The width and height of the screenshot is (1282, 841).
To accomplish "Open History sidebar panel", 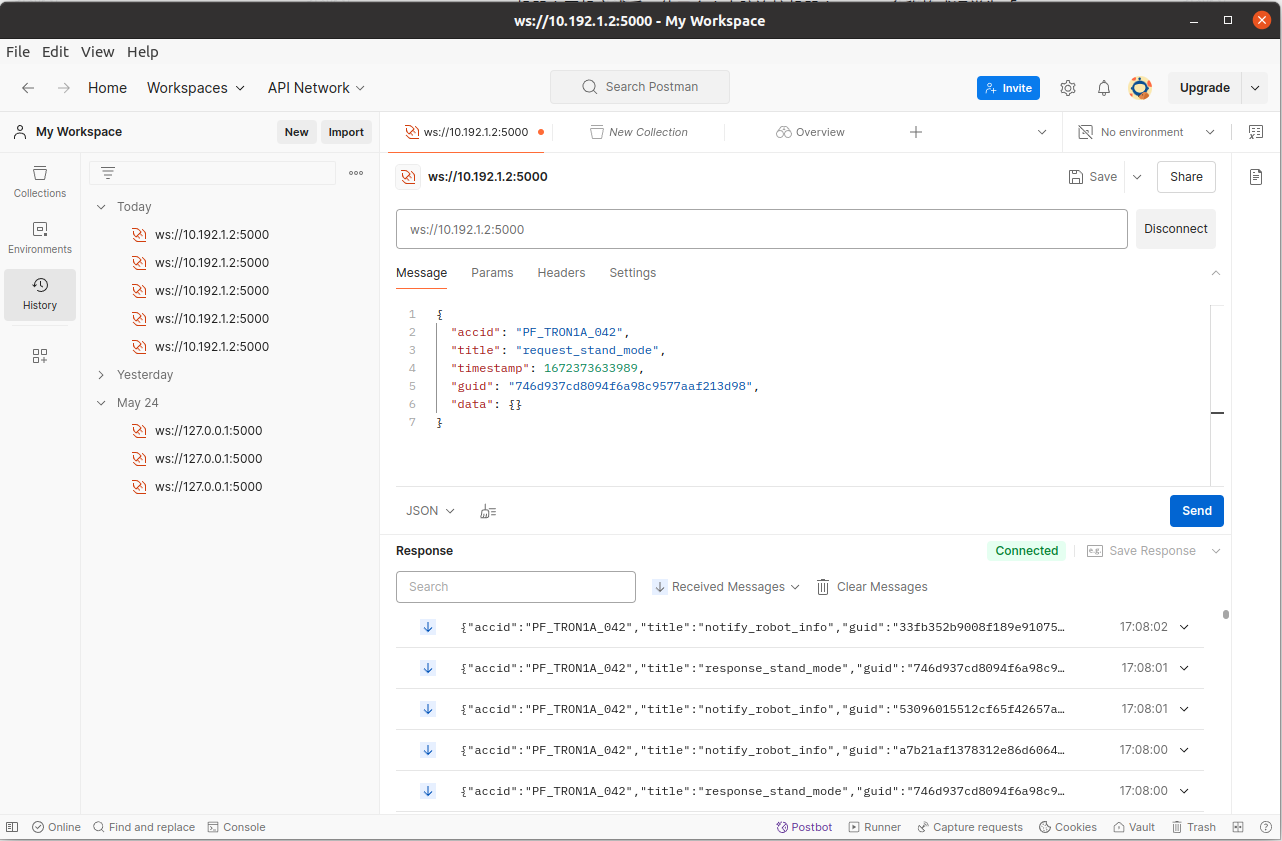I will (40, 294).
